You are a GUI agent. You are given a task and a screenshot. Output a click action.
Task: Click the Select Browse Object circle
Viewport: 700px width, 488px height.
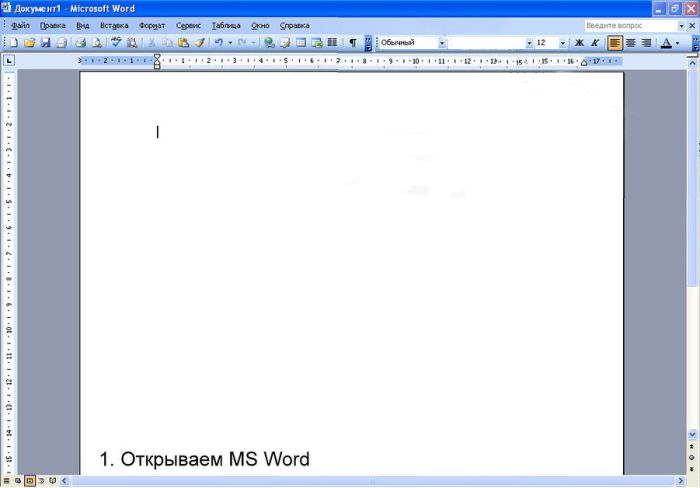pyautogui.click(x=692, y=457)
